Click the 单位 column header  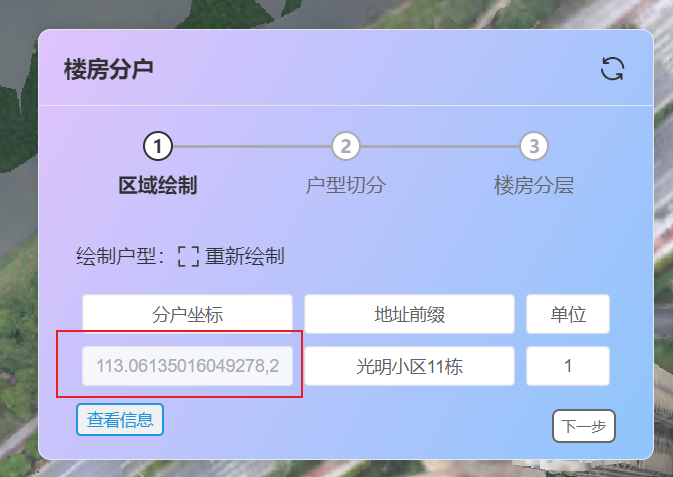point(568,314)
